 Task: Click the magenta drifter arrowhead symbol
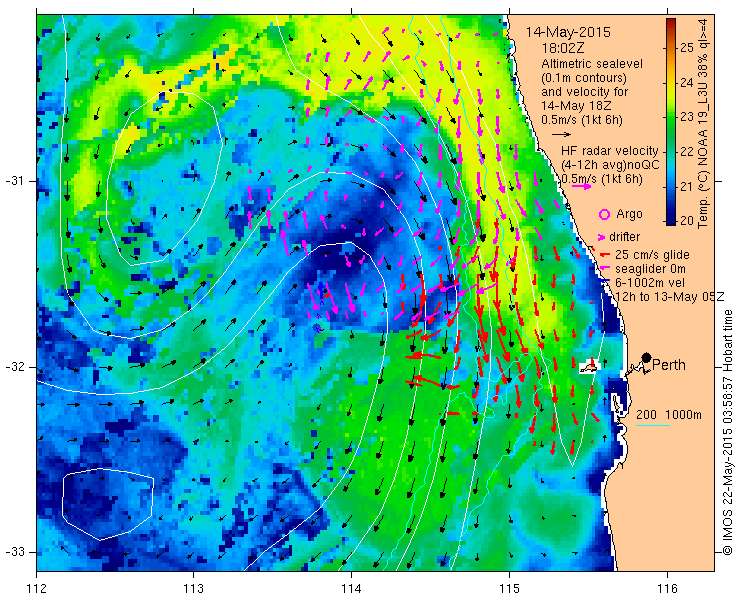pyautogui.click(x=602, y=237)
